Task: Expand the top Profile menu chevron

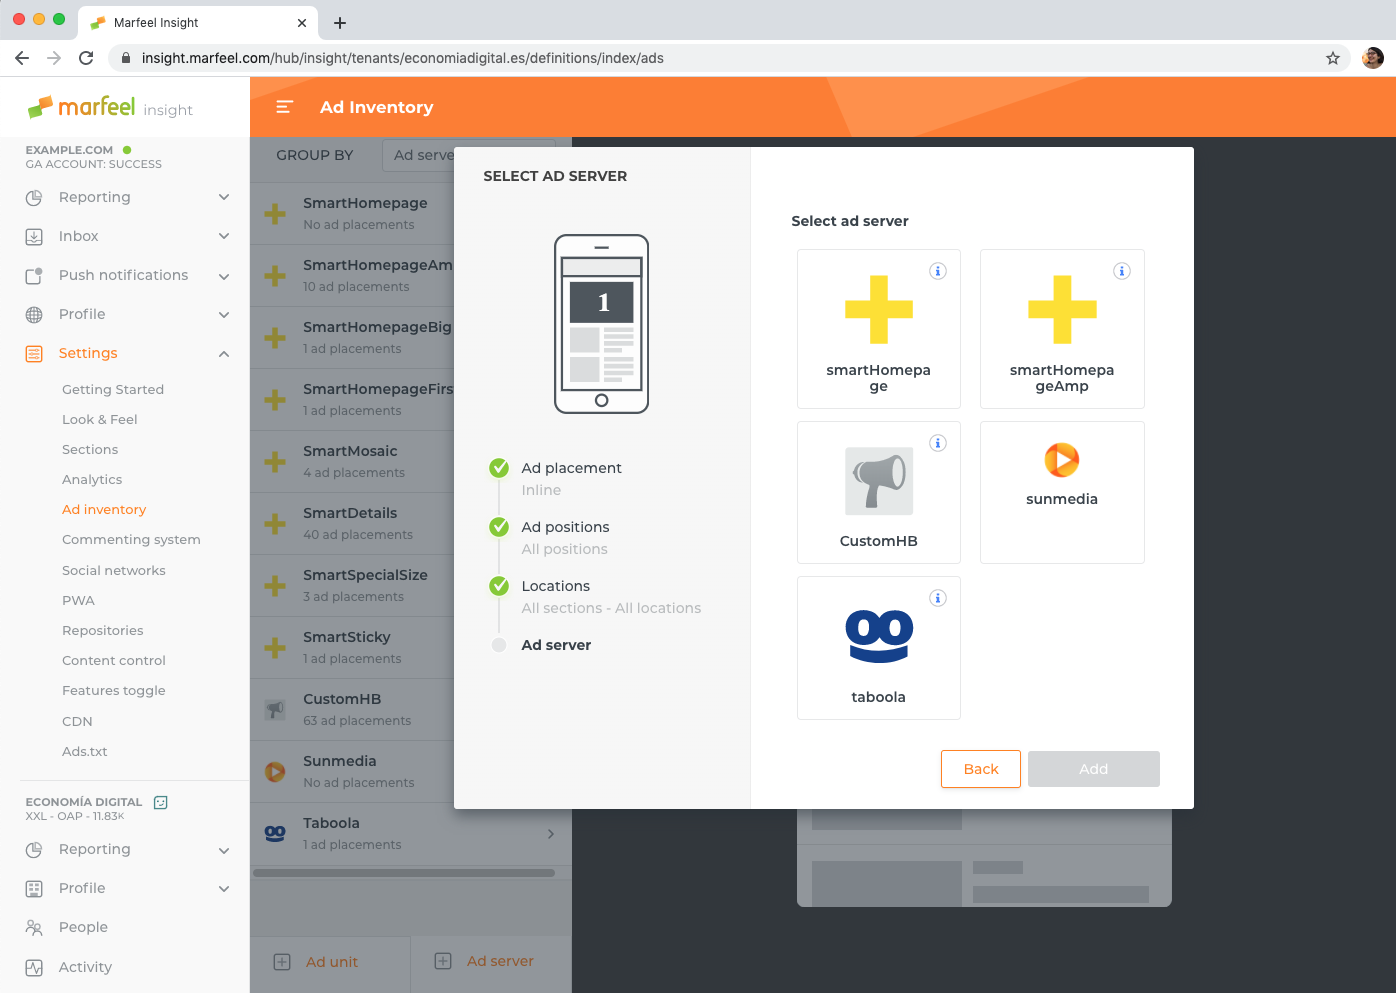Action: click(x=224, y=315)
